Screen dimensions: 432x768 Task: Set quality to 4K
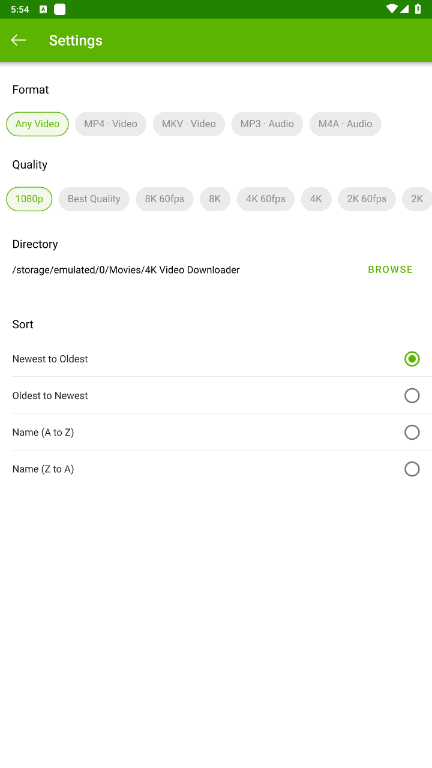(316, 199)
